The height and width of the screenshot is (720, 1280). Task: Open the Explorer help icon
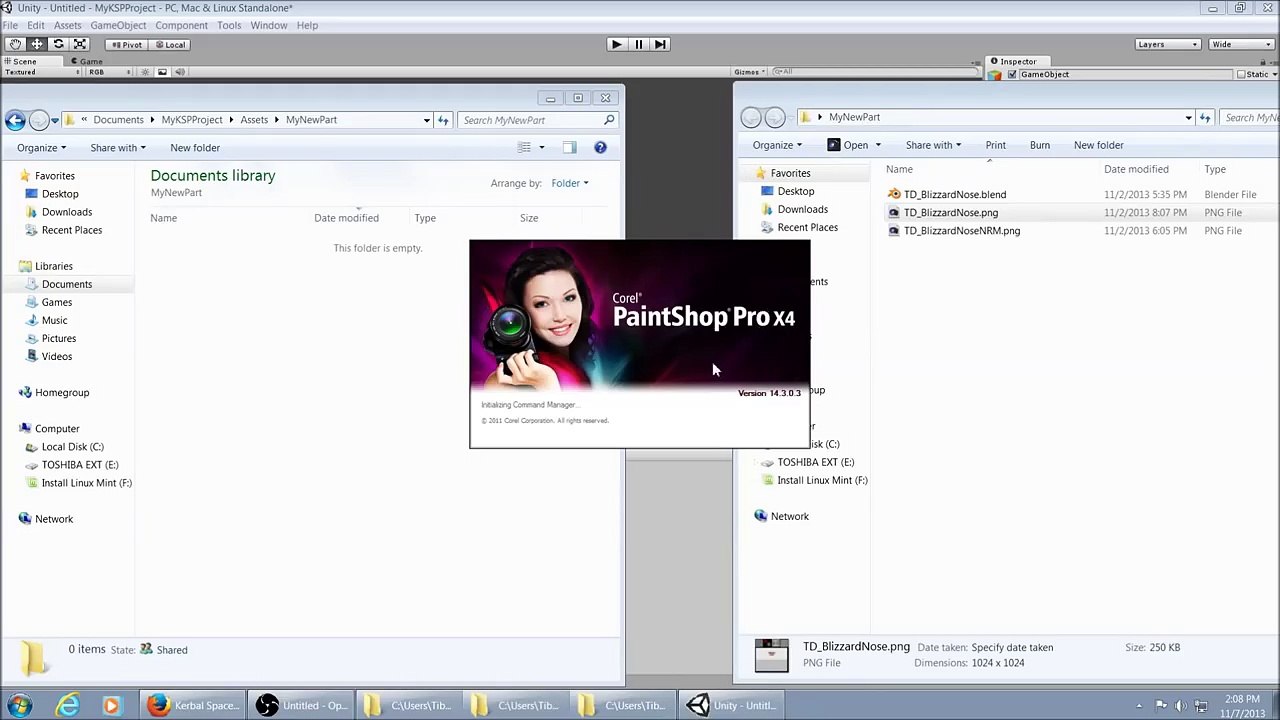click(x=600, y=147)
